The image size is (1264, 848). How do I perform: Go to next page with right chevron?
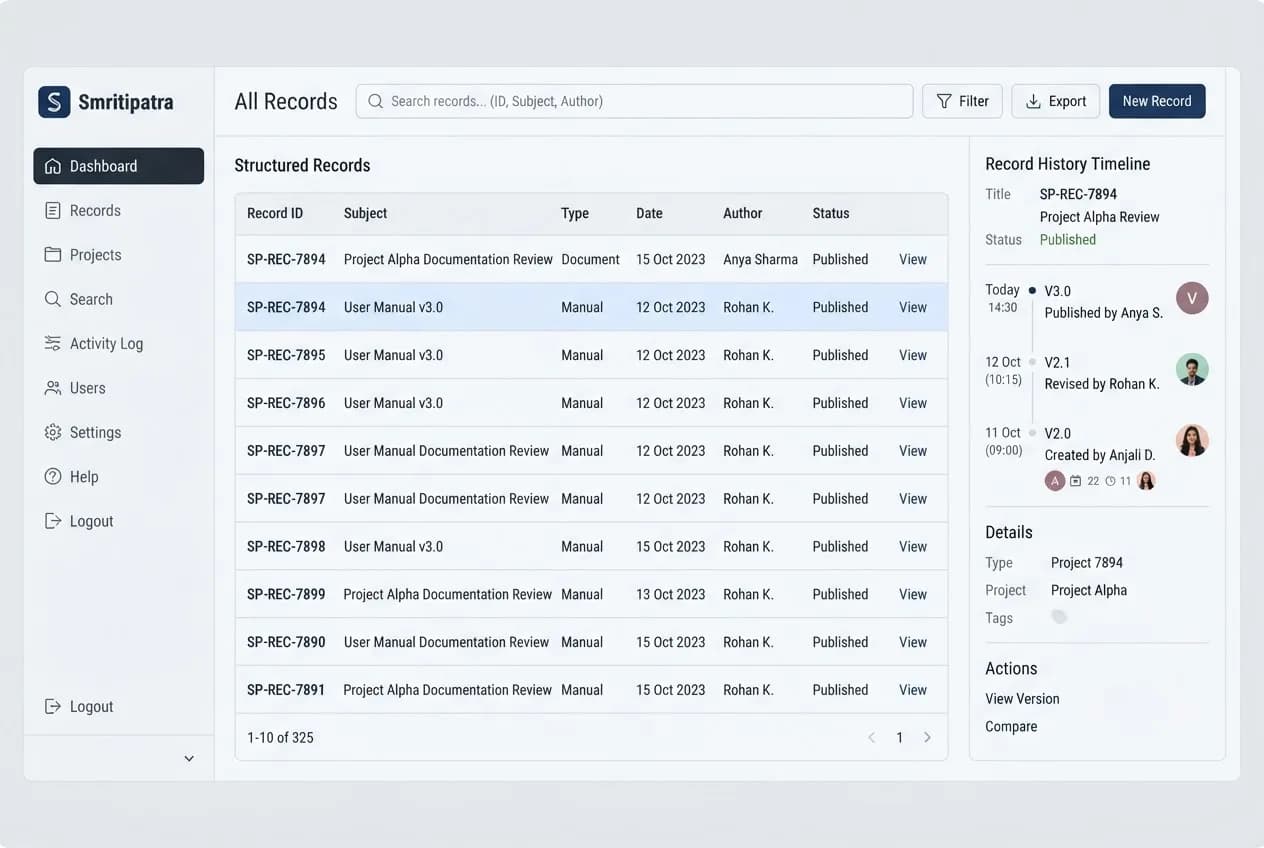pos(927,738)
